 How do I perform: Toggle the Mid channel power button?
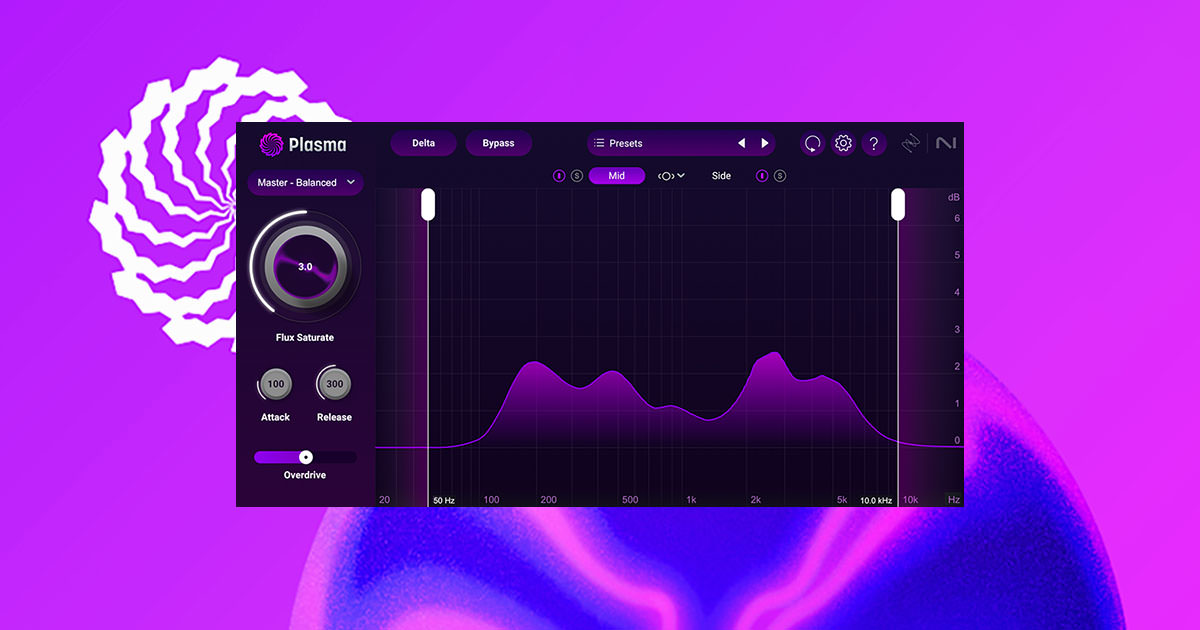click(x=559, y=176)
